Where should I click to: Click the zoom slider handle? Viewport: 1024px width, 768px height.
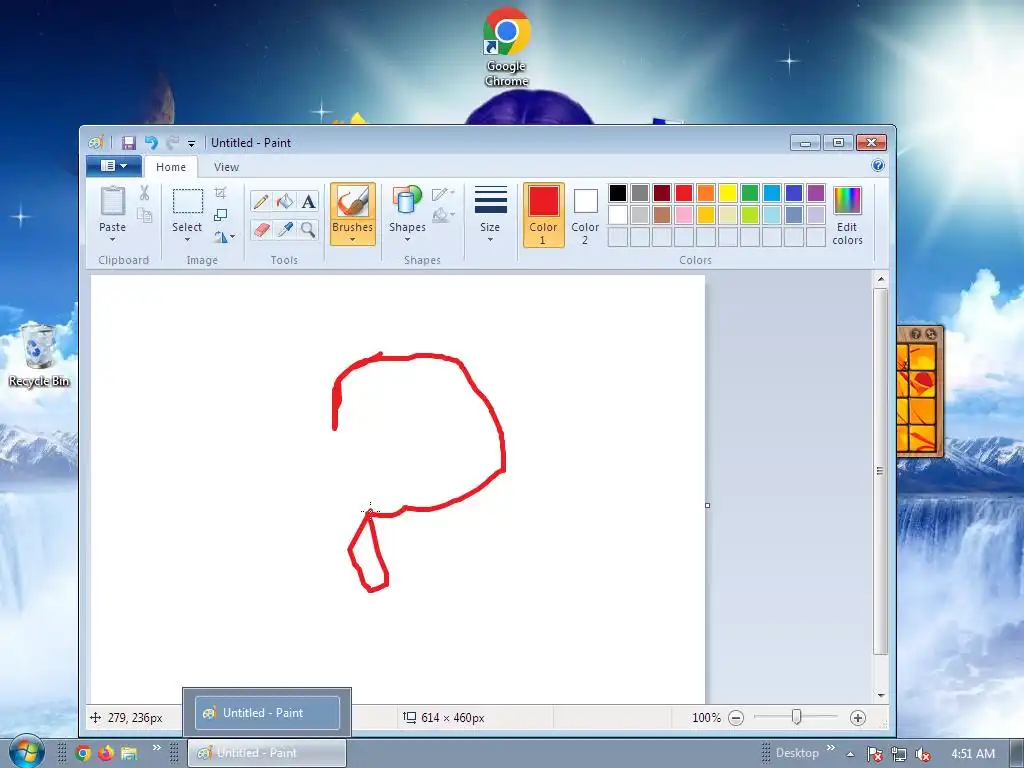click(796, 718)
